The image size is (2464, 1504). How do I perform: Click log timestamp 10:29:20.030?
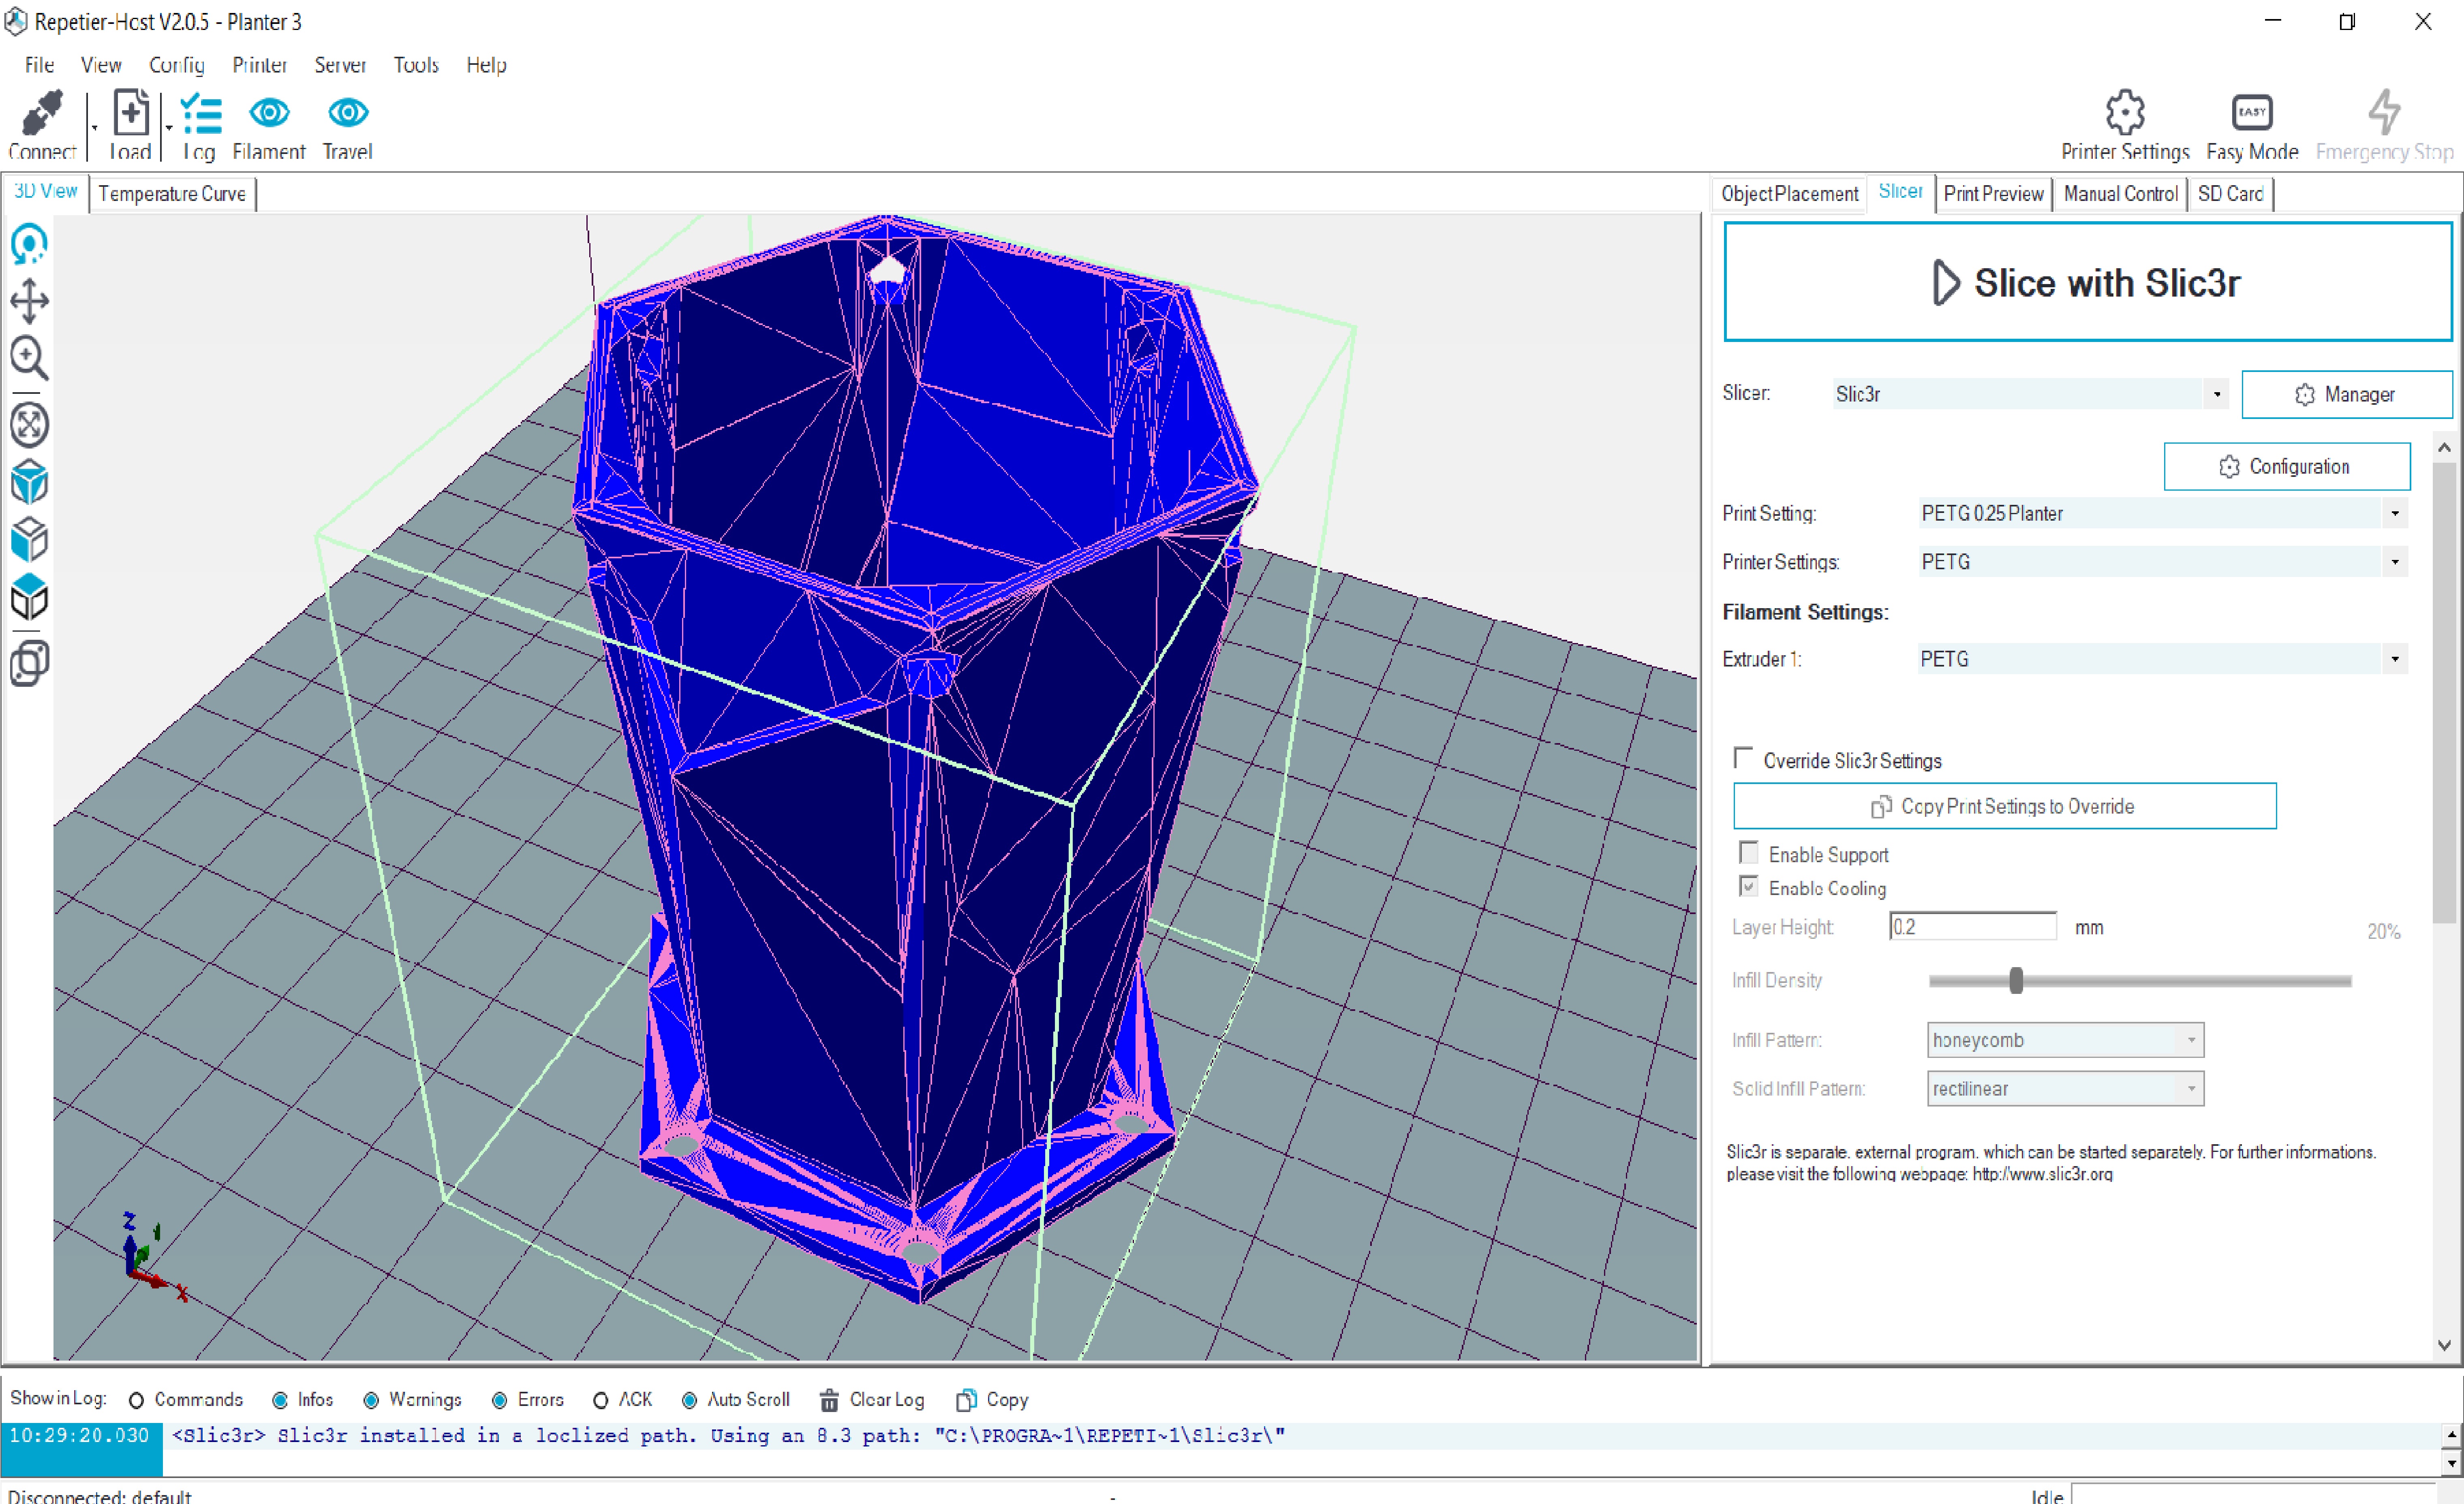coord(79,1436)
